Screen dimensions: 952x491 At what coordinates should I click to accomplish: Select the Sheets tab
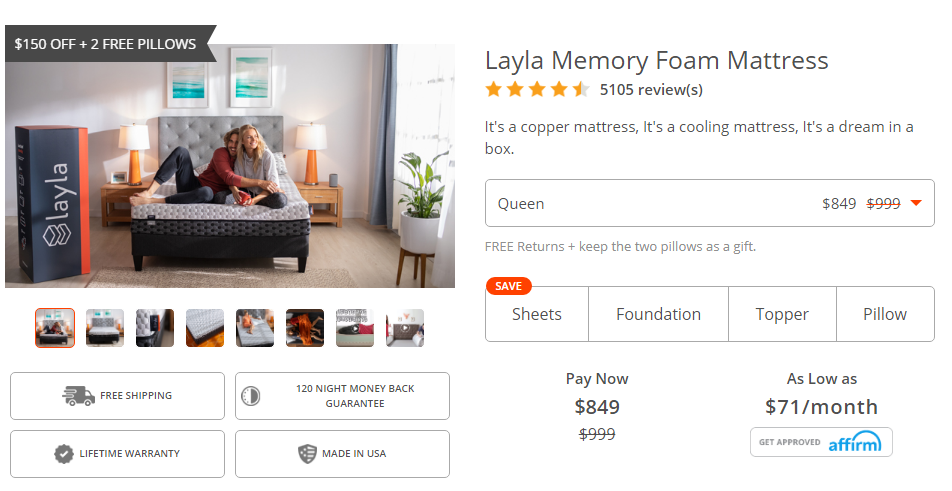tap(537, 314)
